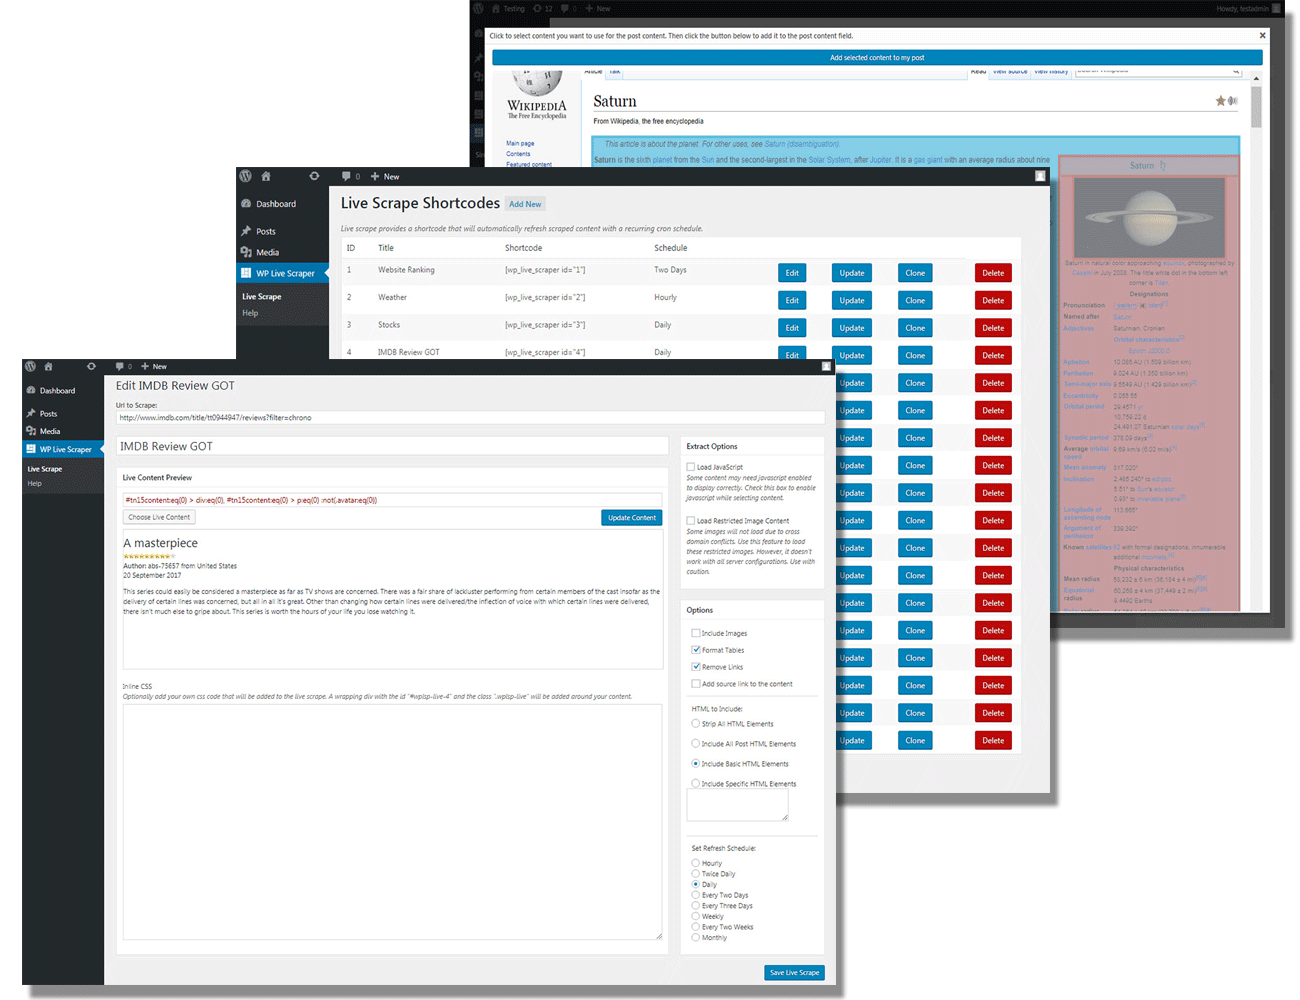Click the CSS selector field in Live Content Preview
Viewport: 1300px width, 1000px height.
(392, 500)
